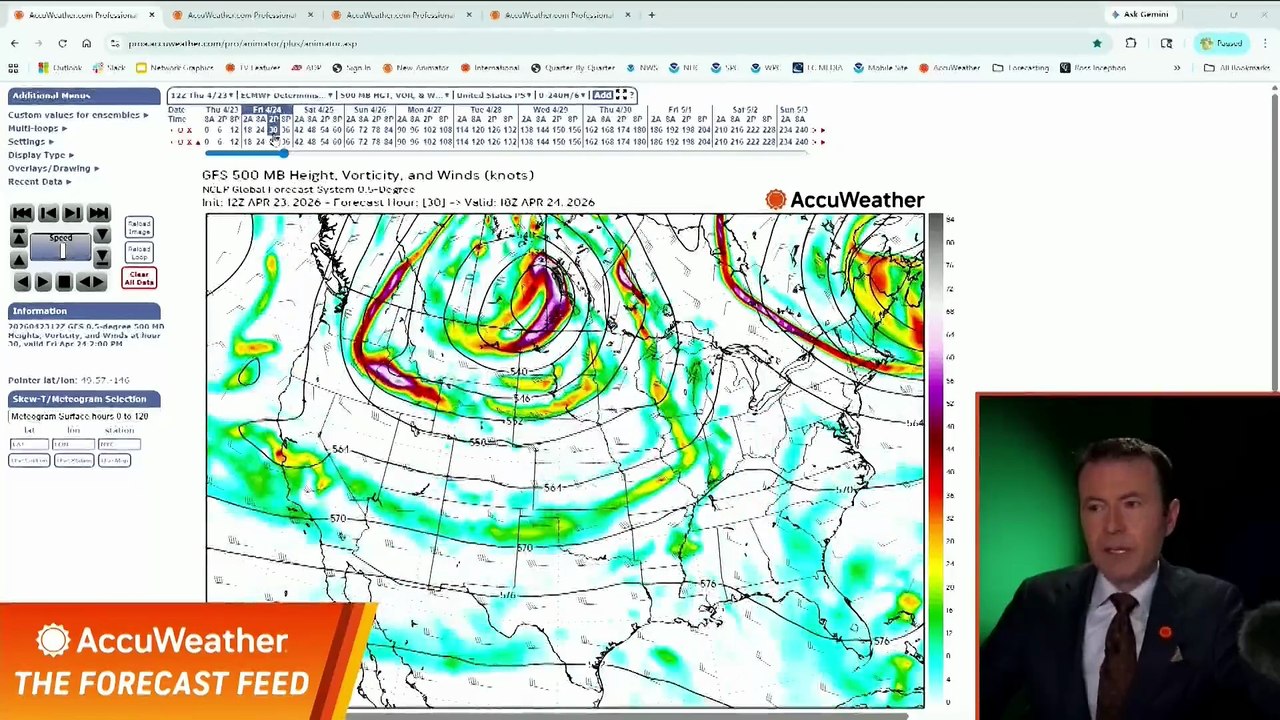
Task: Open the United States PS region dropdown
Action: 496,95
